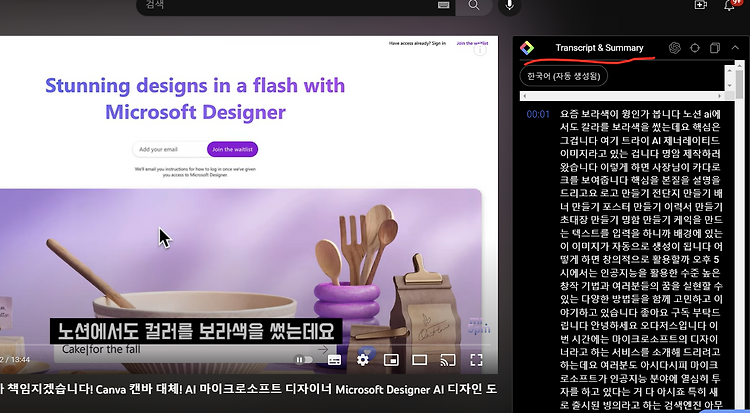Click the video title mentioning Microsoft Designer
The height and width of the screenshot is (413, 750).
pos(249,390)
